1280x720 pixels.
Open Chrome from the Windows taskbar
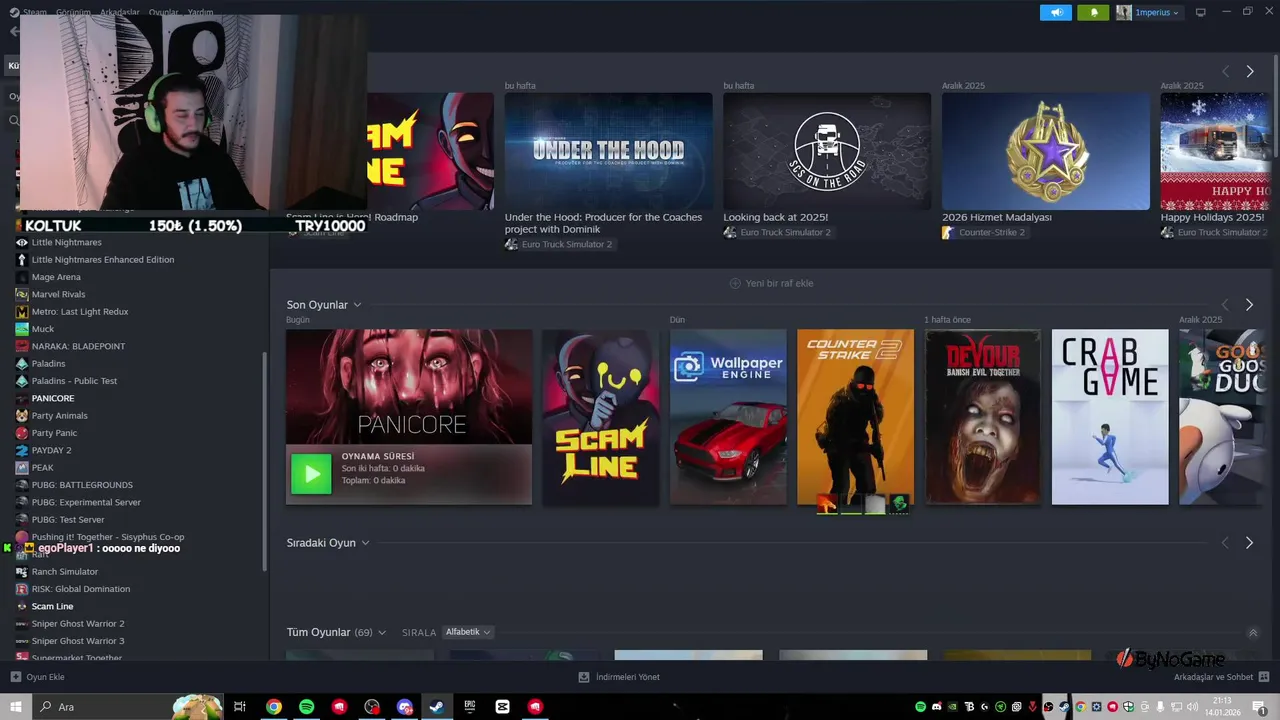point(273,707)
